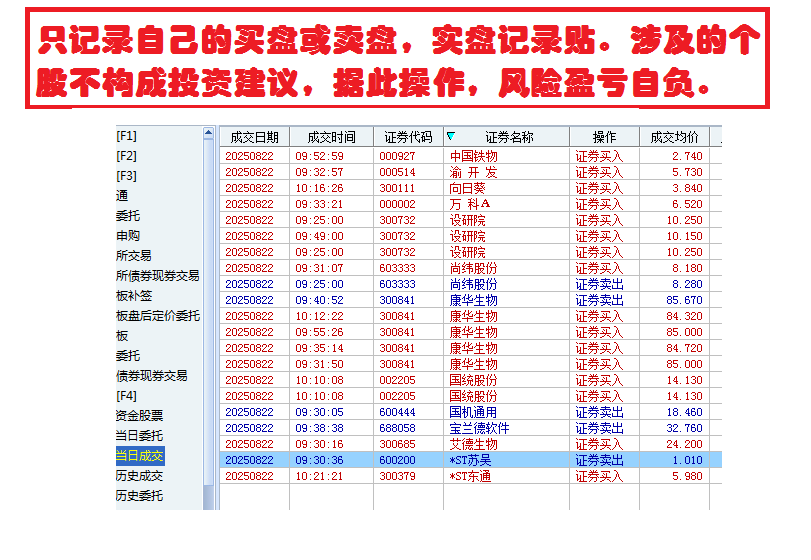Open the [F2] sidebar entry

coord(126,156)
